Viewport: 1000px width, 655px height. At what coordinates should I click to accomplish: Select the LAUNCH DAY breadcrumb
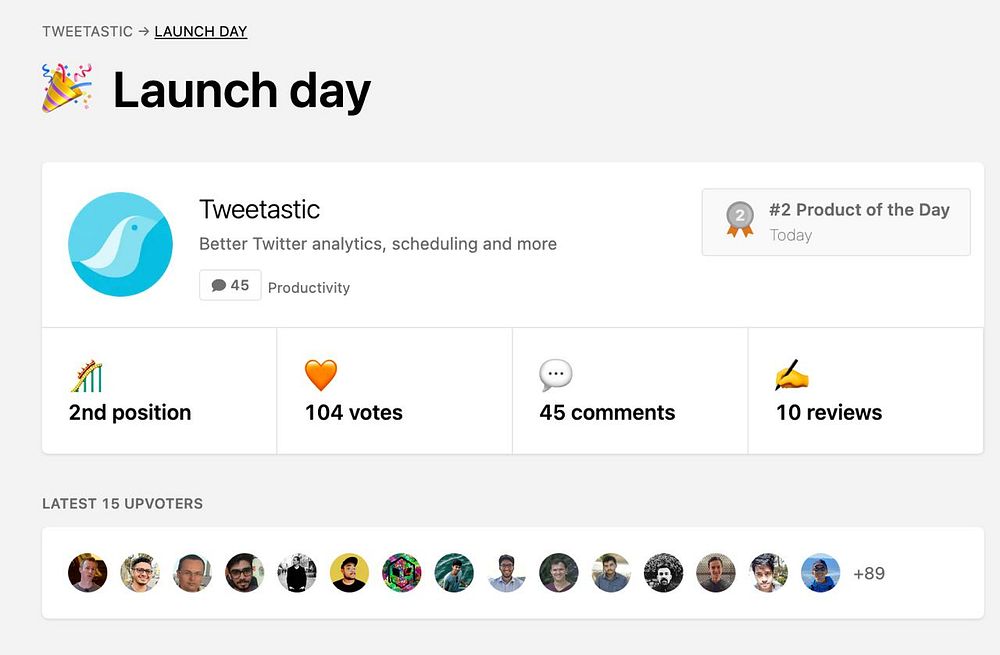[x=200, y=31]
